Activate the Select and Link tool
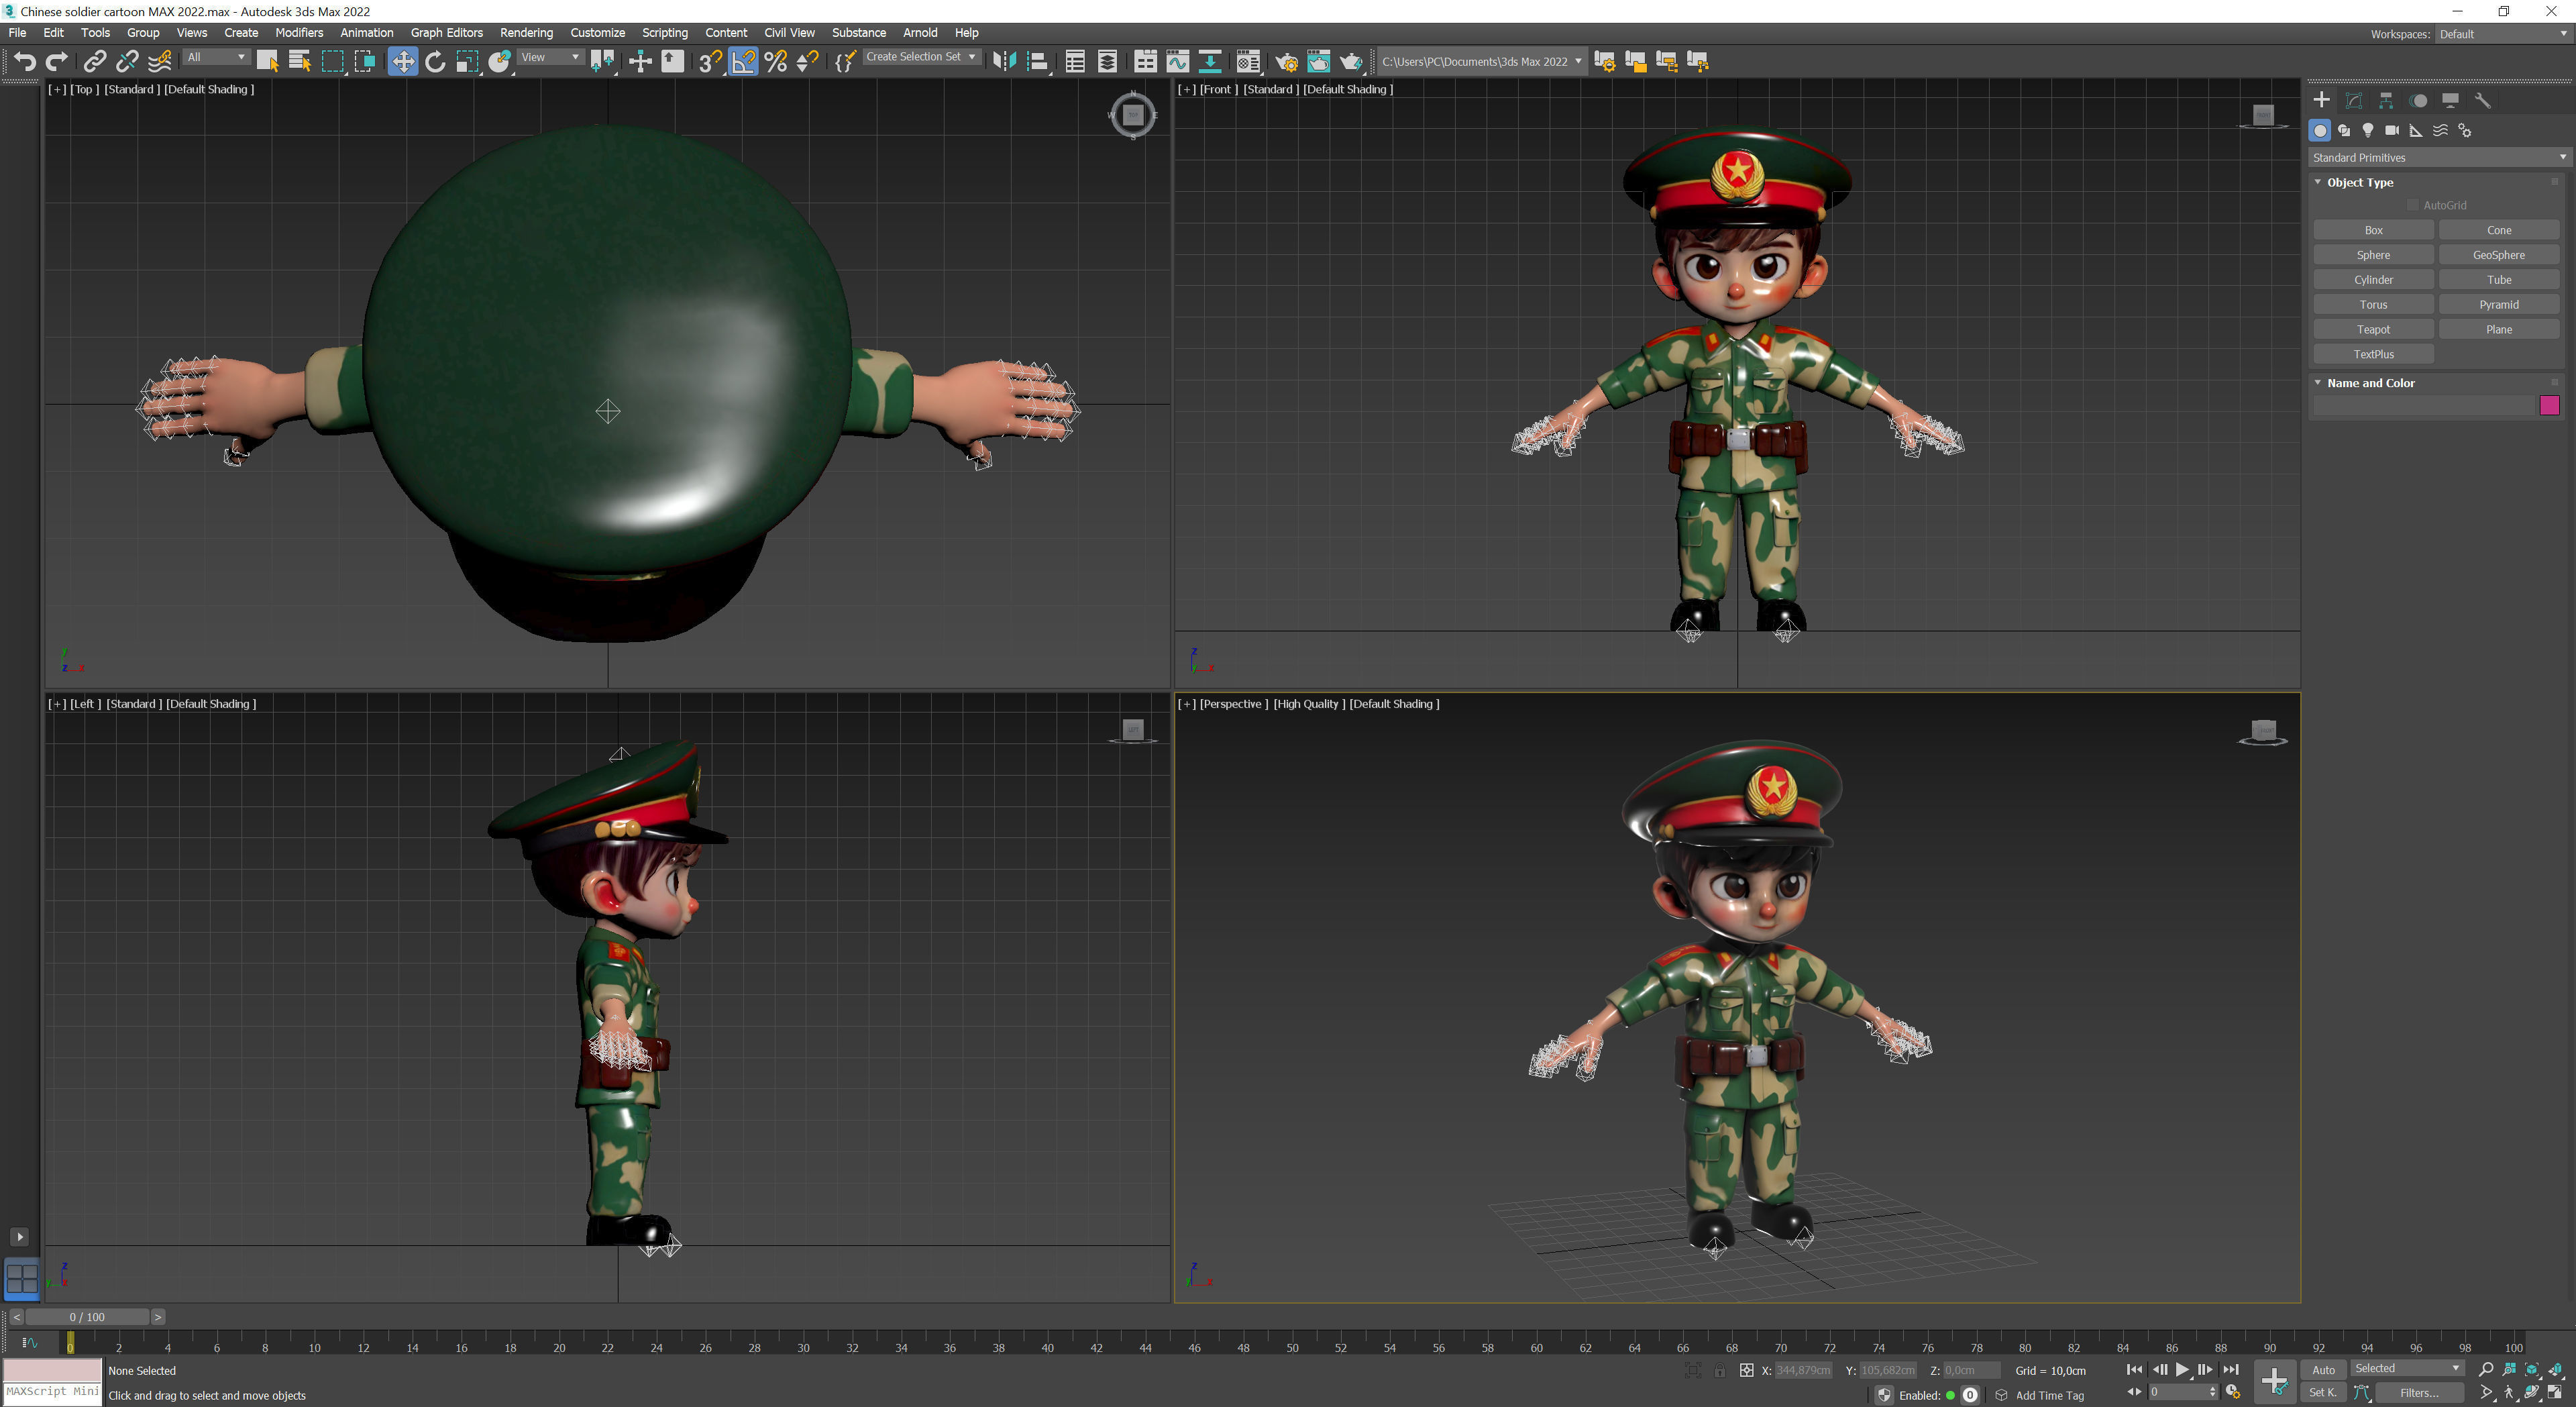Screen dimensions: 2576x1407 (x=94, y=62)
